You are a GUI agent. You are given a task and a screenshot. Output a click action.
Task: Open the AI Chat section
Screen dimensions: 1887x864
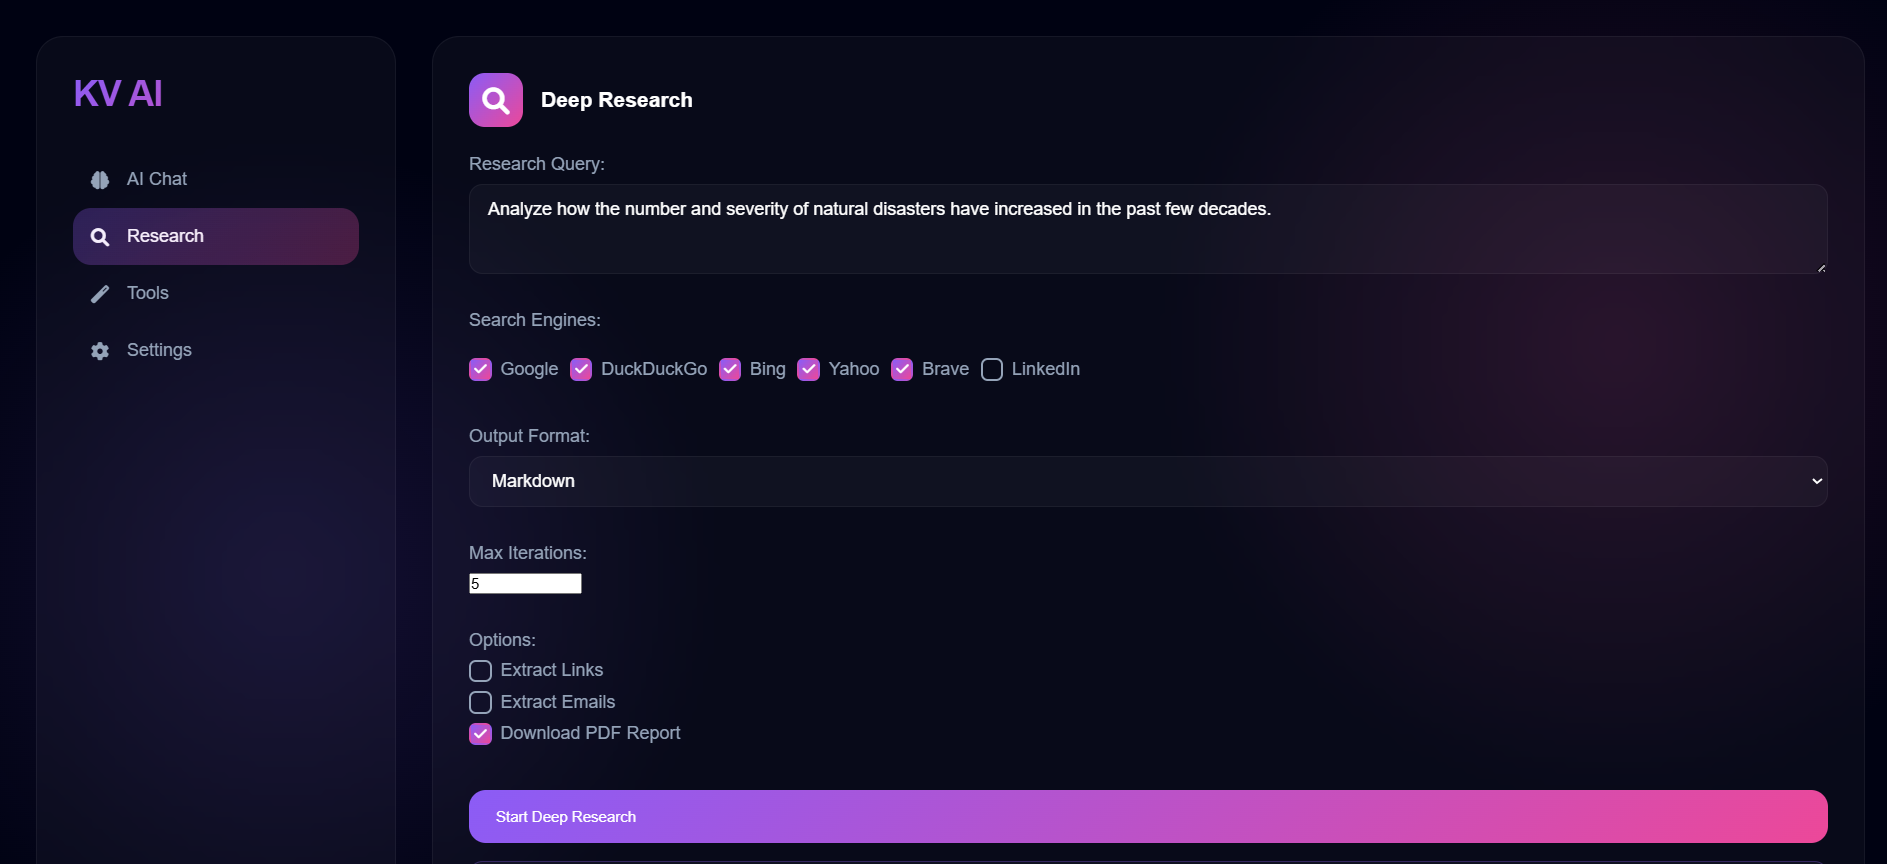click(x=216, y=180)
